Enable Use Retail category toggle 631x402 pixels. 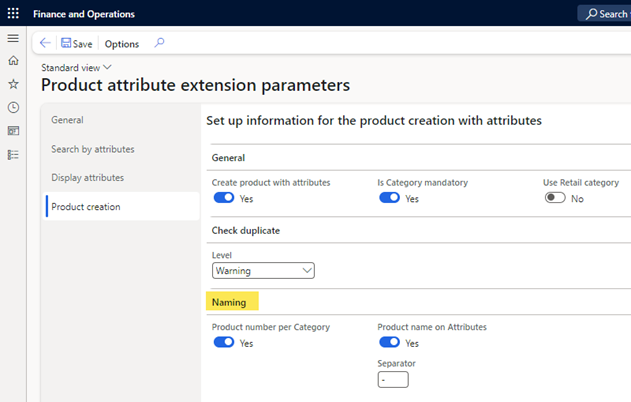pos(555,198)
